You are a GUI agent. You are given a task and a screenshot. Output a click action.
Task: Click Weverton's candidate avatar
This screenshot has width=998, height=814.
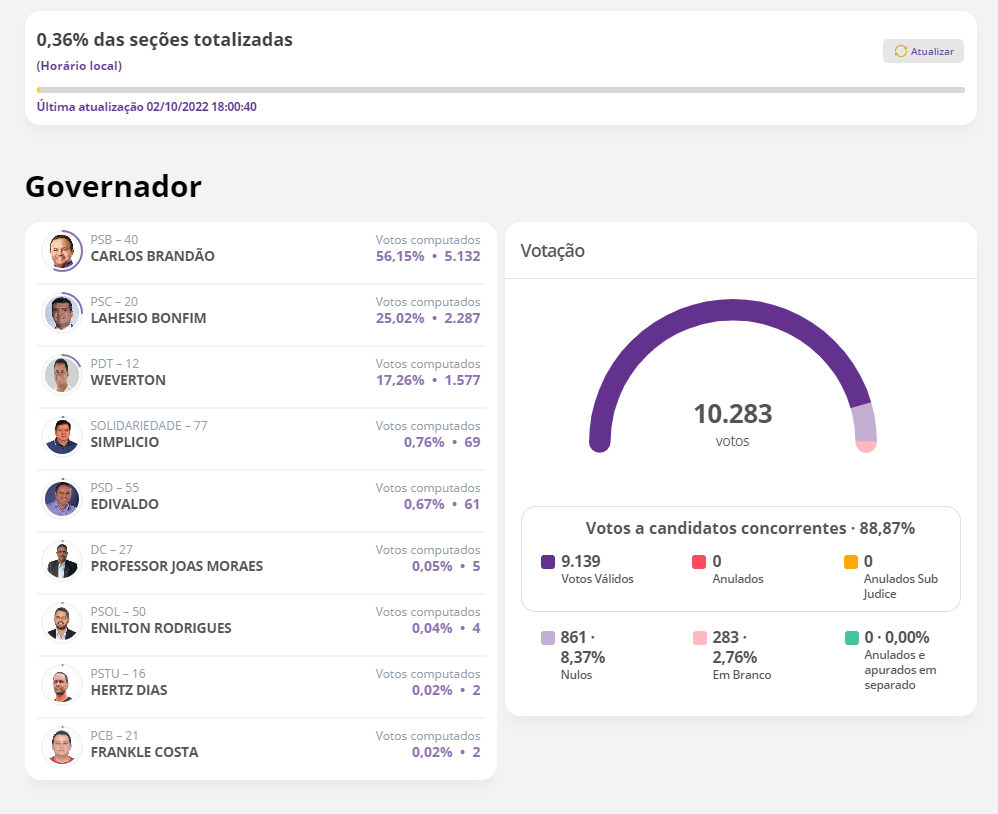click(x=62, y=375)
